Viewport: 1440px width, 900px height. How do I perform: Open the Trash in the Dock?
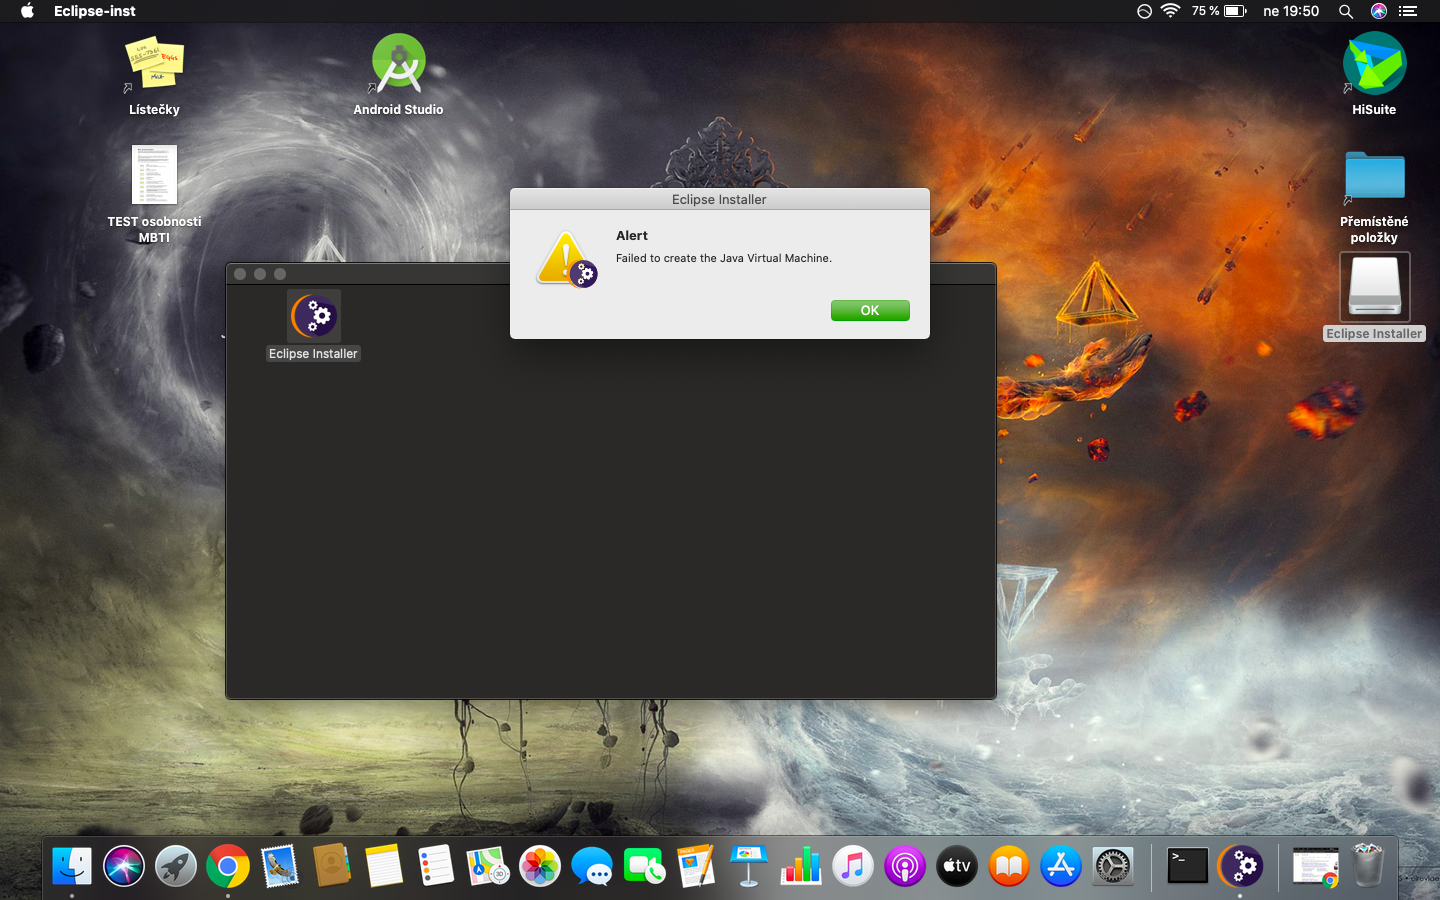[x=1367, y=866]
